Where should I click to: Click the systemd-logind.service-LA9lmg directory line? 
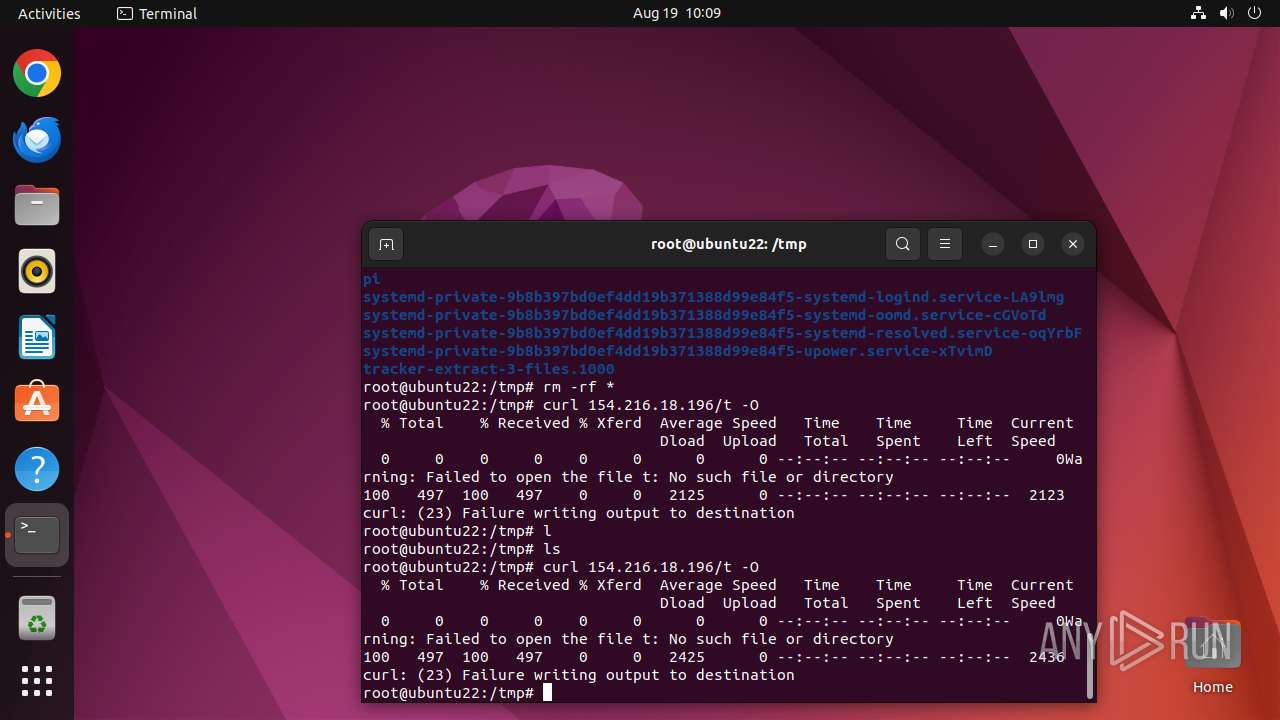pos(713,297)
